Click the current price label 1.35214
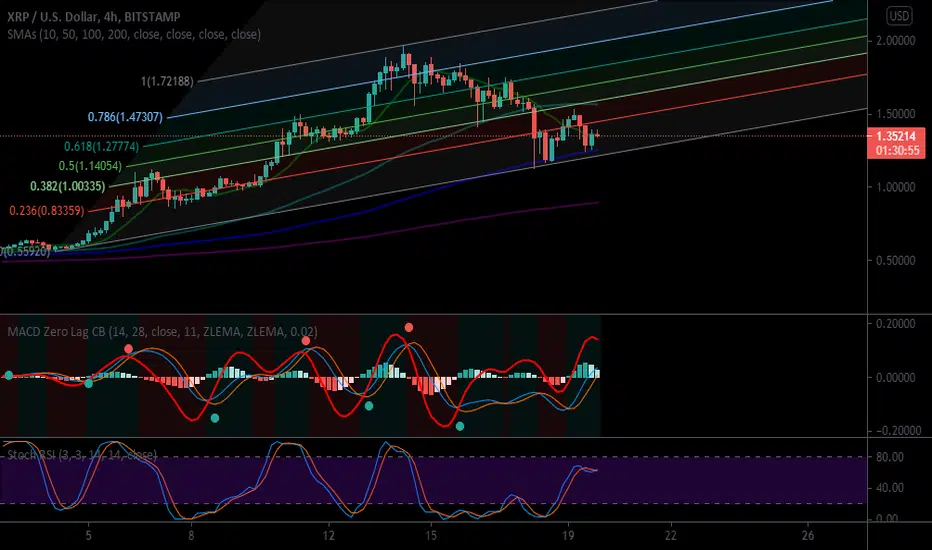This screenshot has width=932, height=550. pos(896,136)
